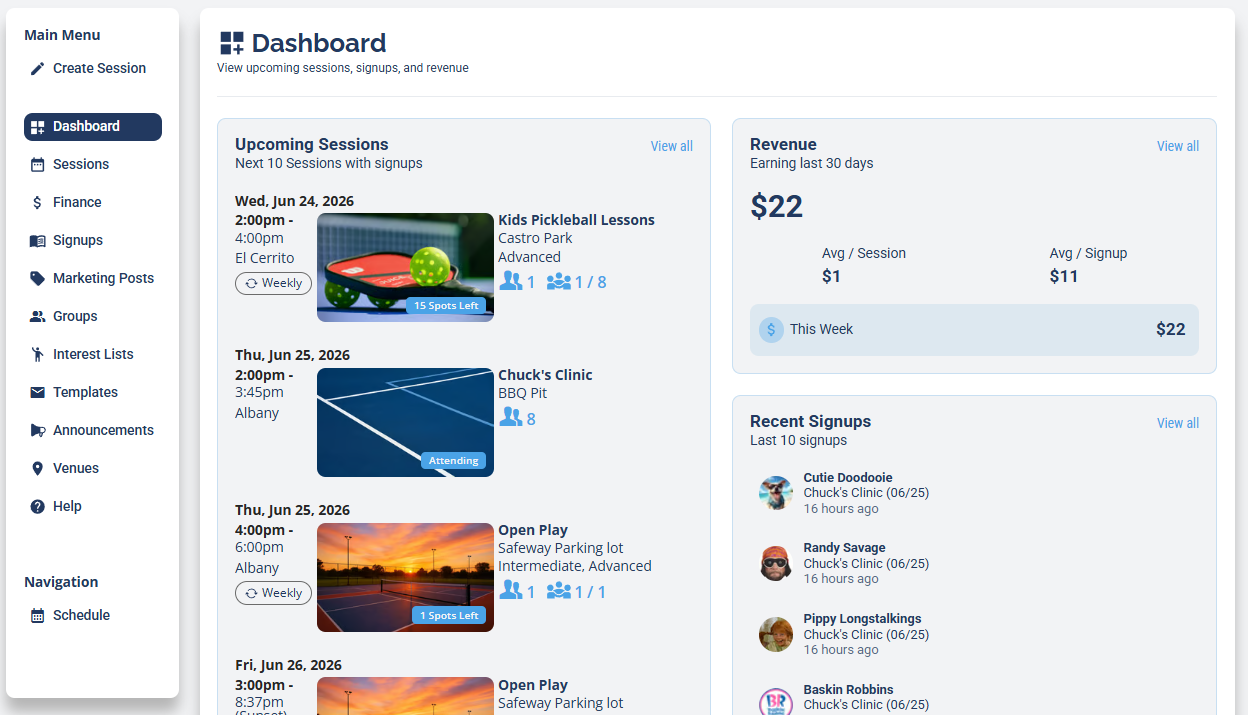Click the Pippy Longstalkings signup name
The height and width of the screenshot is (715, 1248).
862,619
